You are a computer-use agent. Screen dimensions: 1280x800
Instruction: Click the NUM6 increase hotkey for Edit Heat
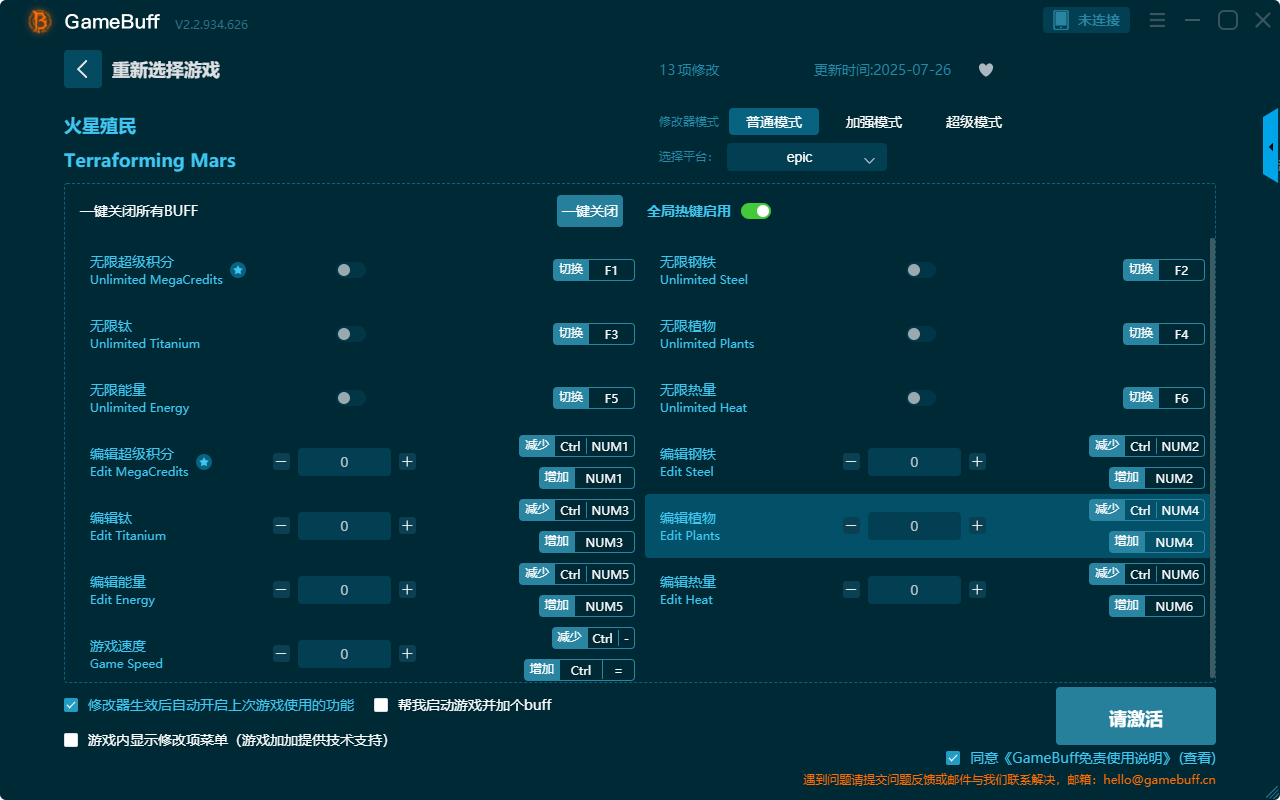click(1157, 606)
